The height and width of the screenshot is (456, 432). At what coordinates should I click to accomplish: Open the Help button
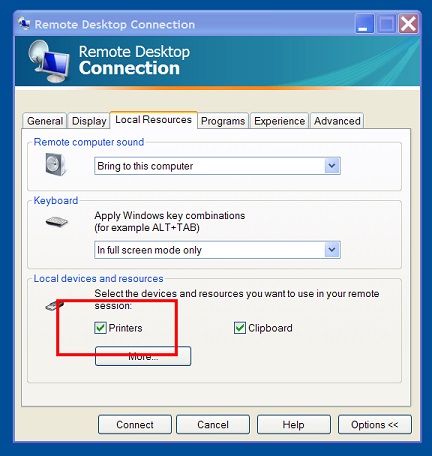294,425
